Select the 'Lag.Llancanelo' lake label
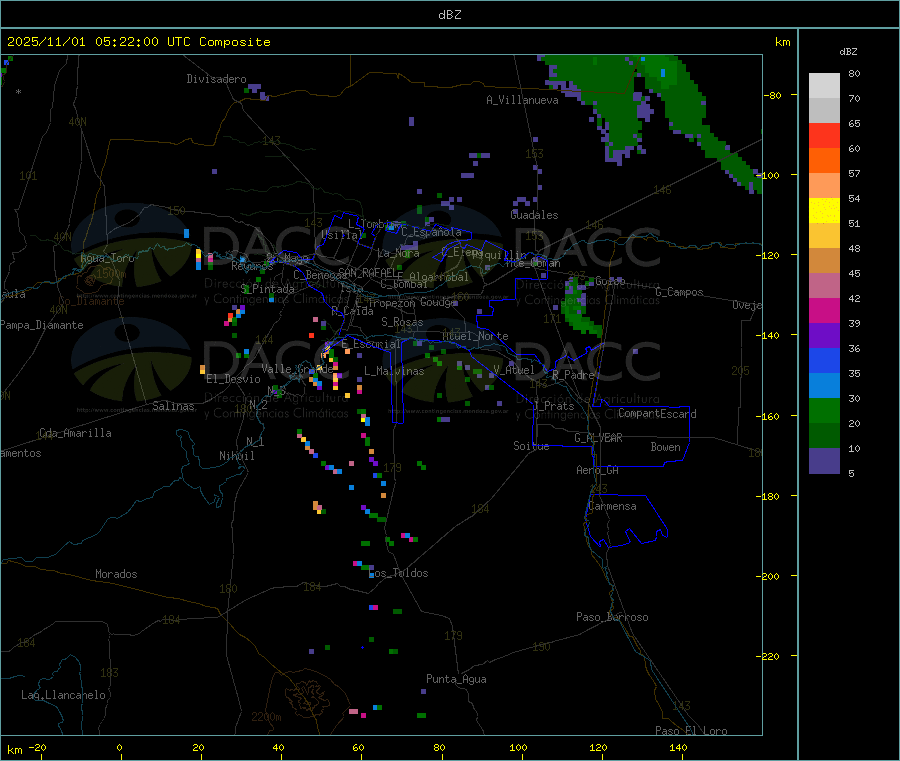Viewport: 900px width, 761px height. [64, 695]
